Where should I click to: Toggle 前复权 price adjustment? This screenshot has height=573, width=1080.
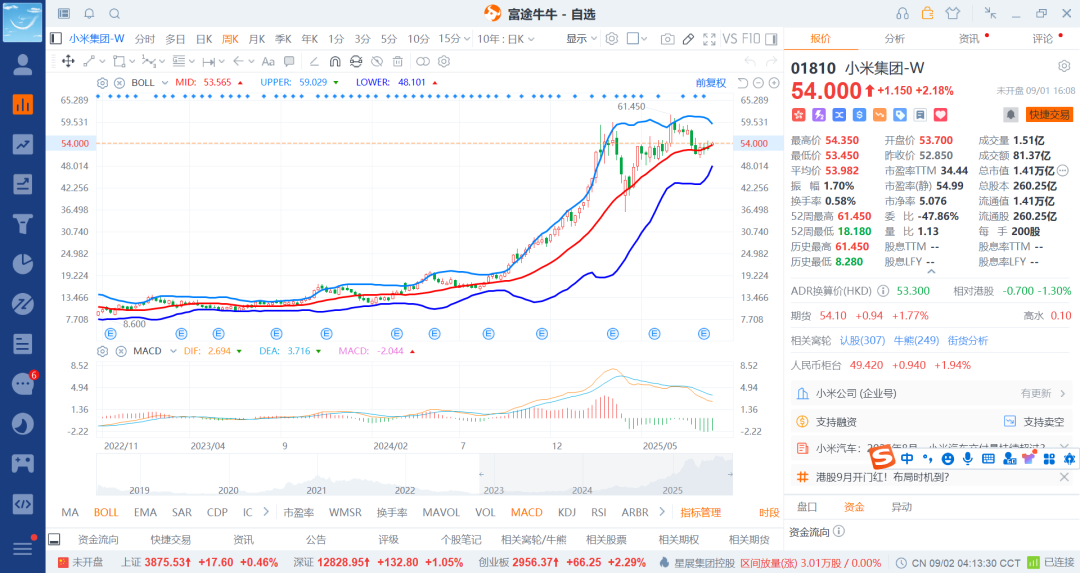point(711,83)
